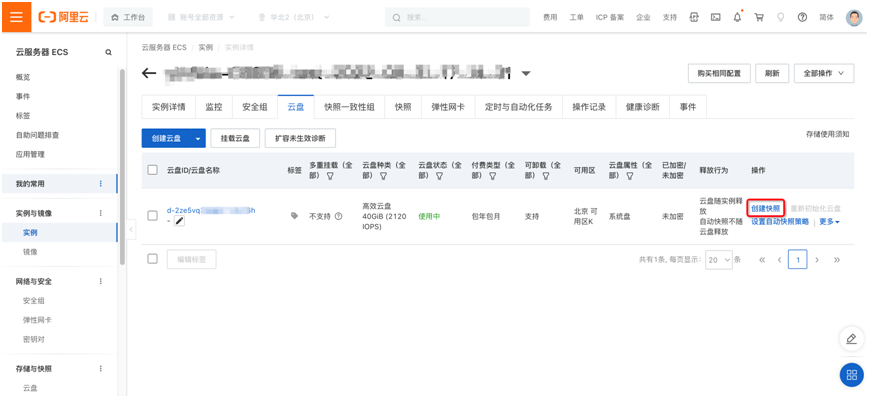Click the 设置自动快照策略 link
Screen dimensions: 869x398
click(780, 222)
